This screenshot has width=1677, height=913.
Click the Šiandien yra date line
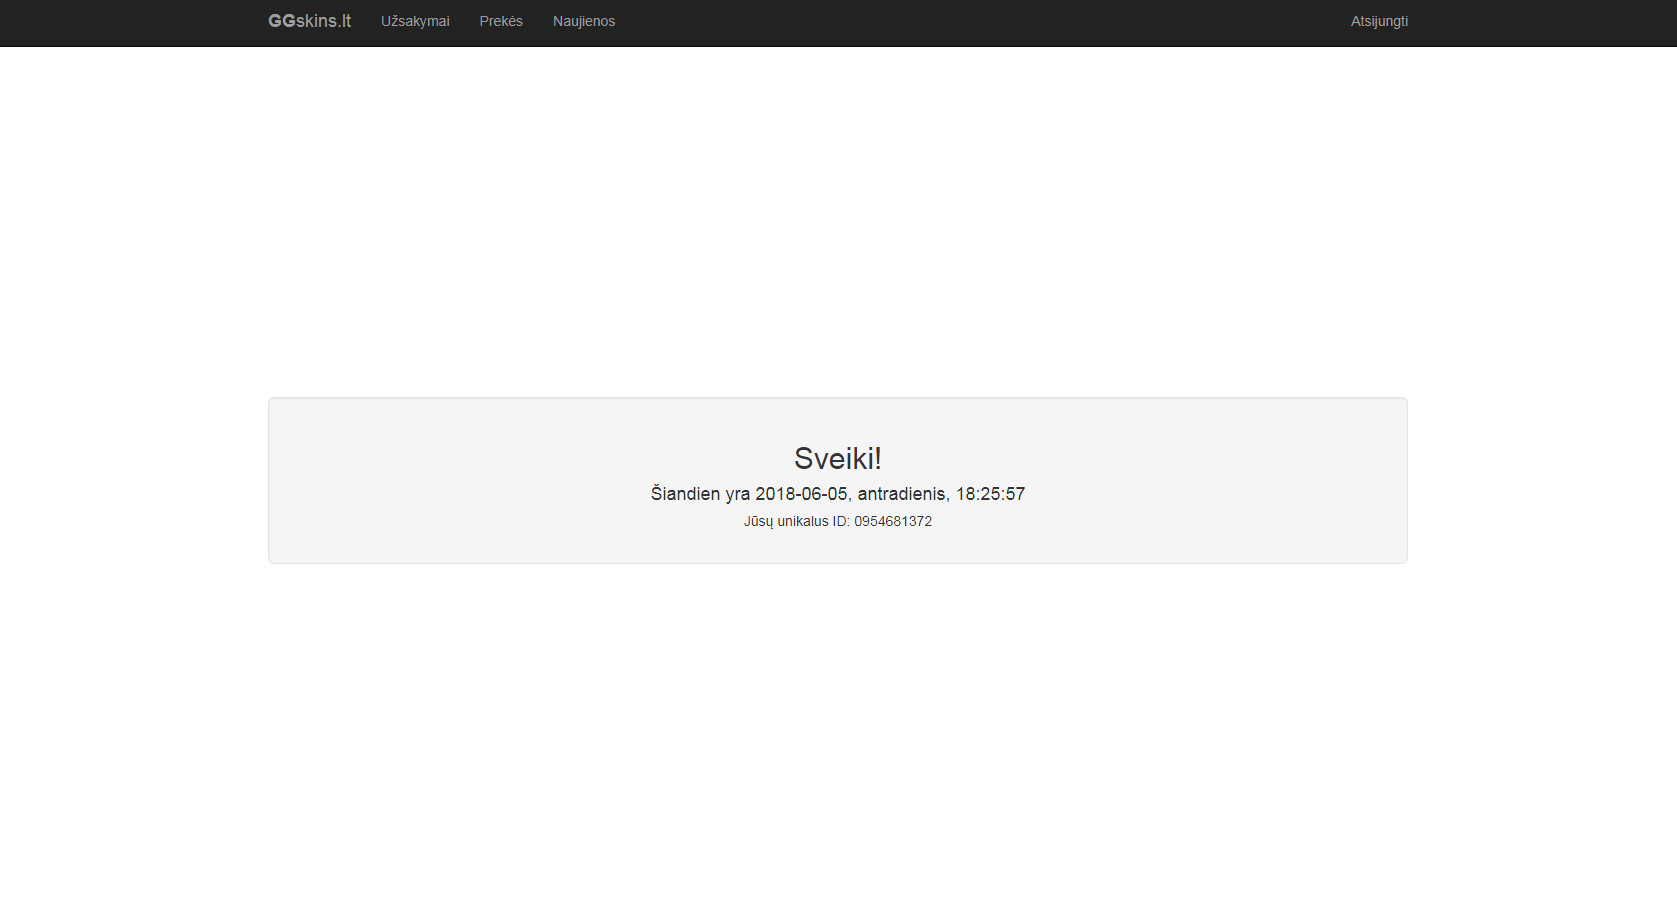(838, 494)
